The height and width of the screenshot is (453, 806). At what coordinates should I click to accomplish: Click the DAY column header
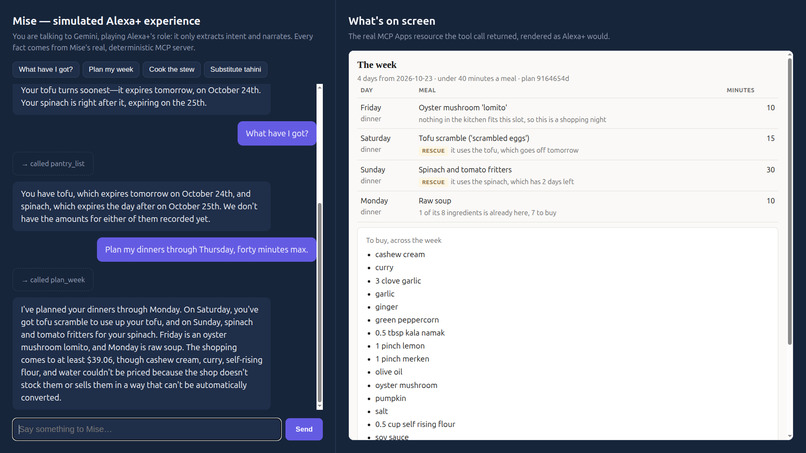[367, 90]
